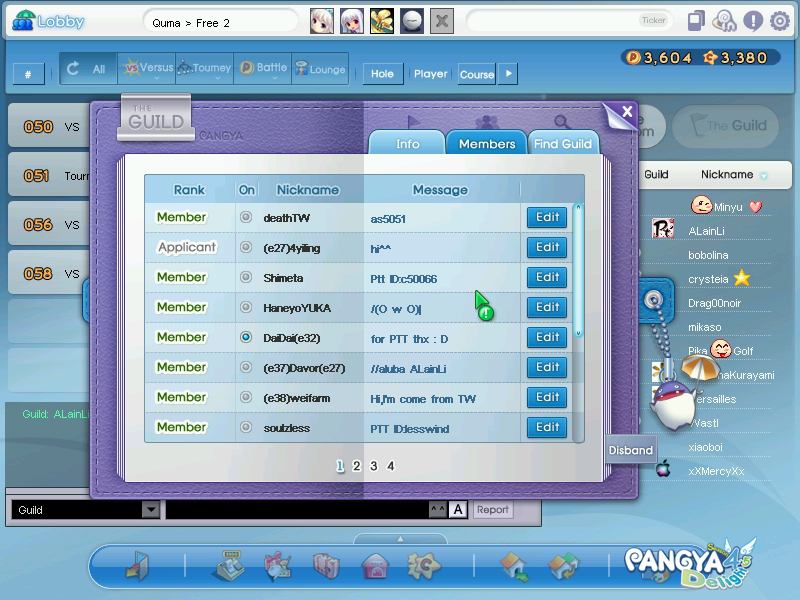Viewport: 800px width, 600px height.
Task: Edit the applicant (e27)4yiling row
Action: 547,247
